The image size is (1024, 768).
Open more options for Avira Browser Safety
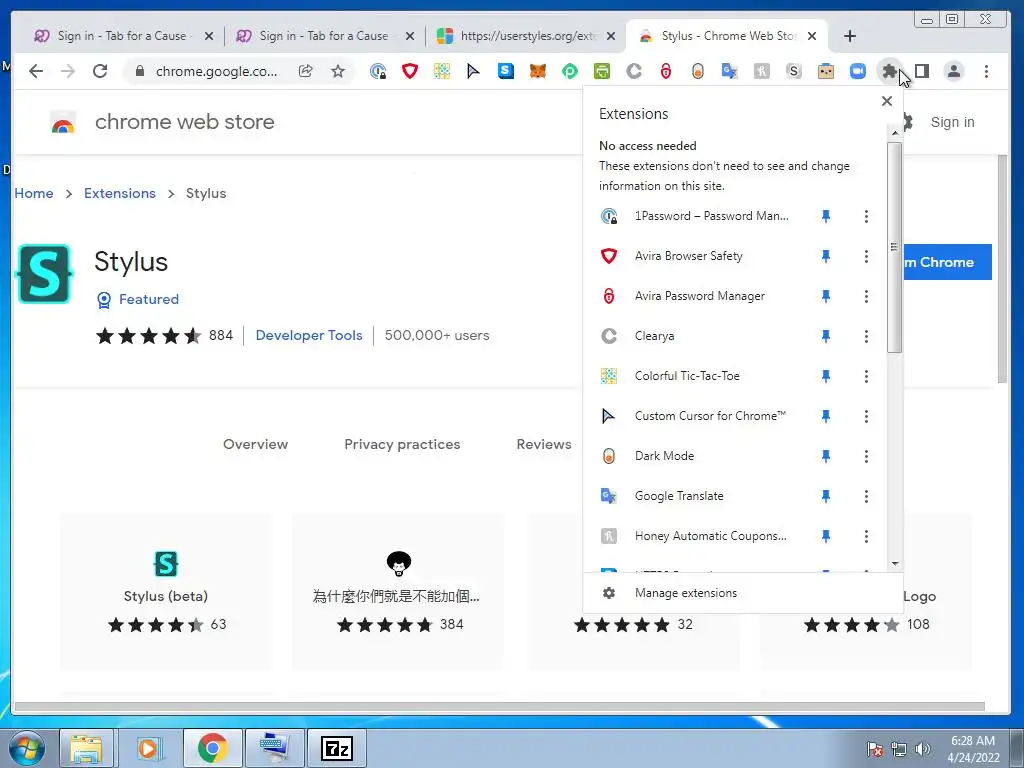tap(866, 256)
